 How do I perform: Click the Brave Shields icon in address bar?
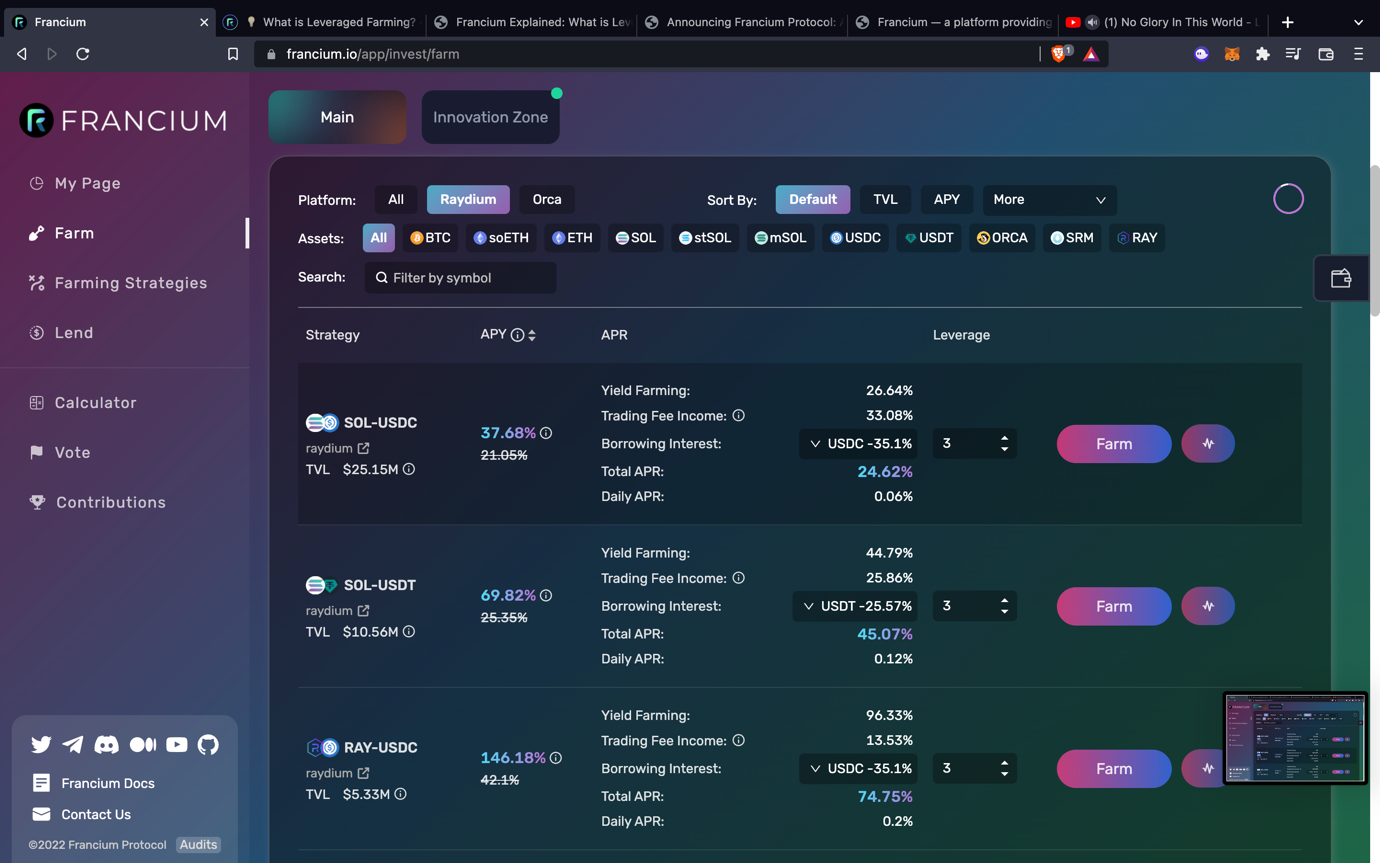tap(1060, 54)
